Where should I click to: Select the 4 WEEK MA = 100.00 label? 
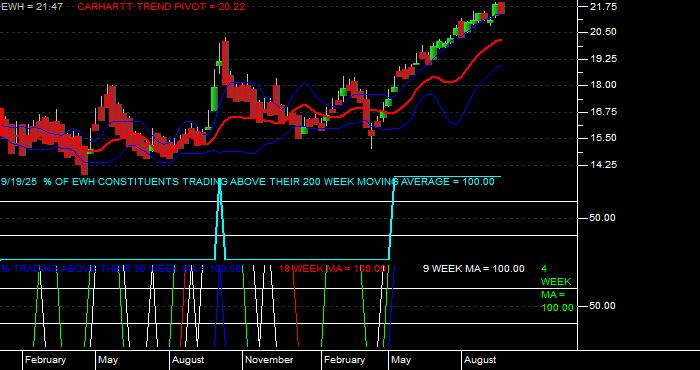pos(557,288)
